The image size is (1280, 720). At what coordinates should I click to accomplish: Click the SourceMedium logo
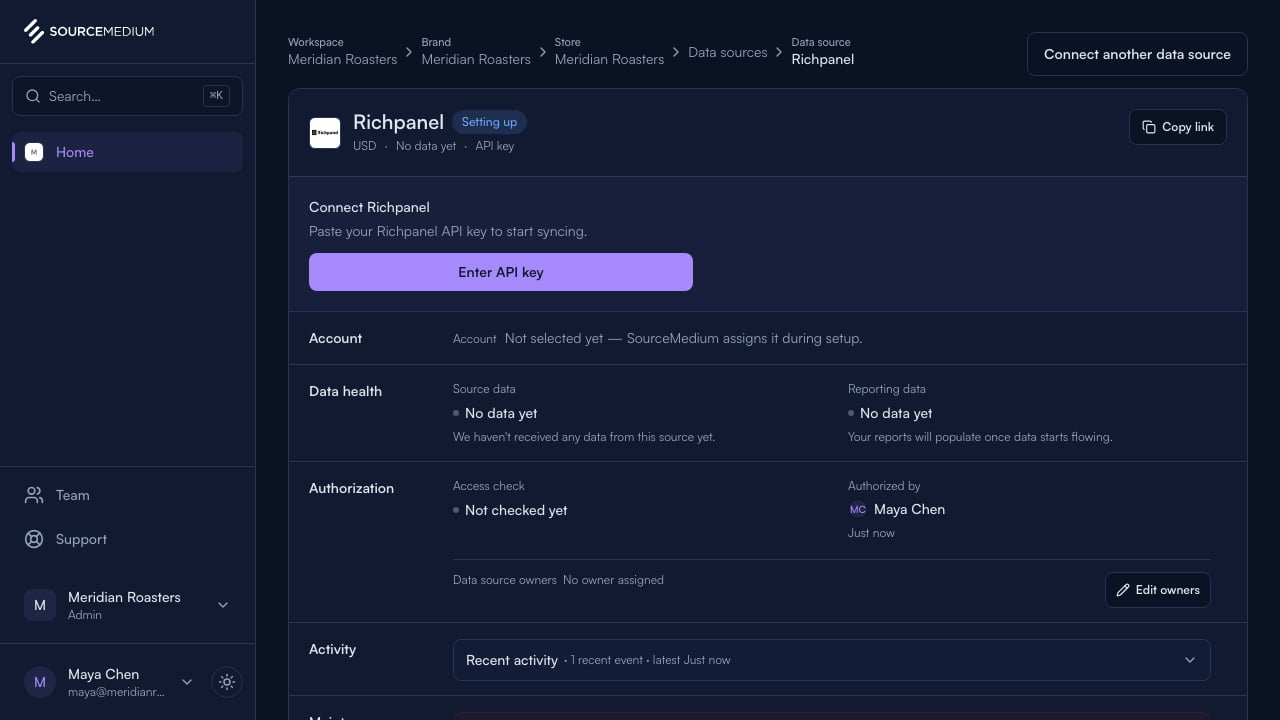coord(88,31)
